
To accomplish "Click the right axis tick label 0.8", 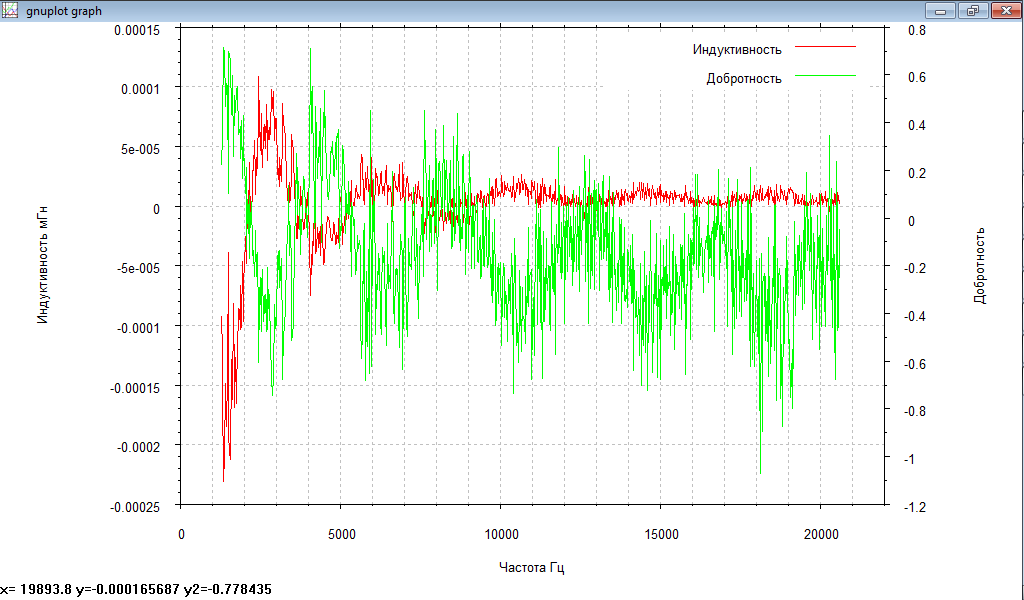I will (x=917, y=30).
